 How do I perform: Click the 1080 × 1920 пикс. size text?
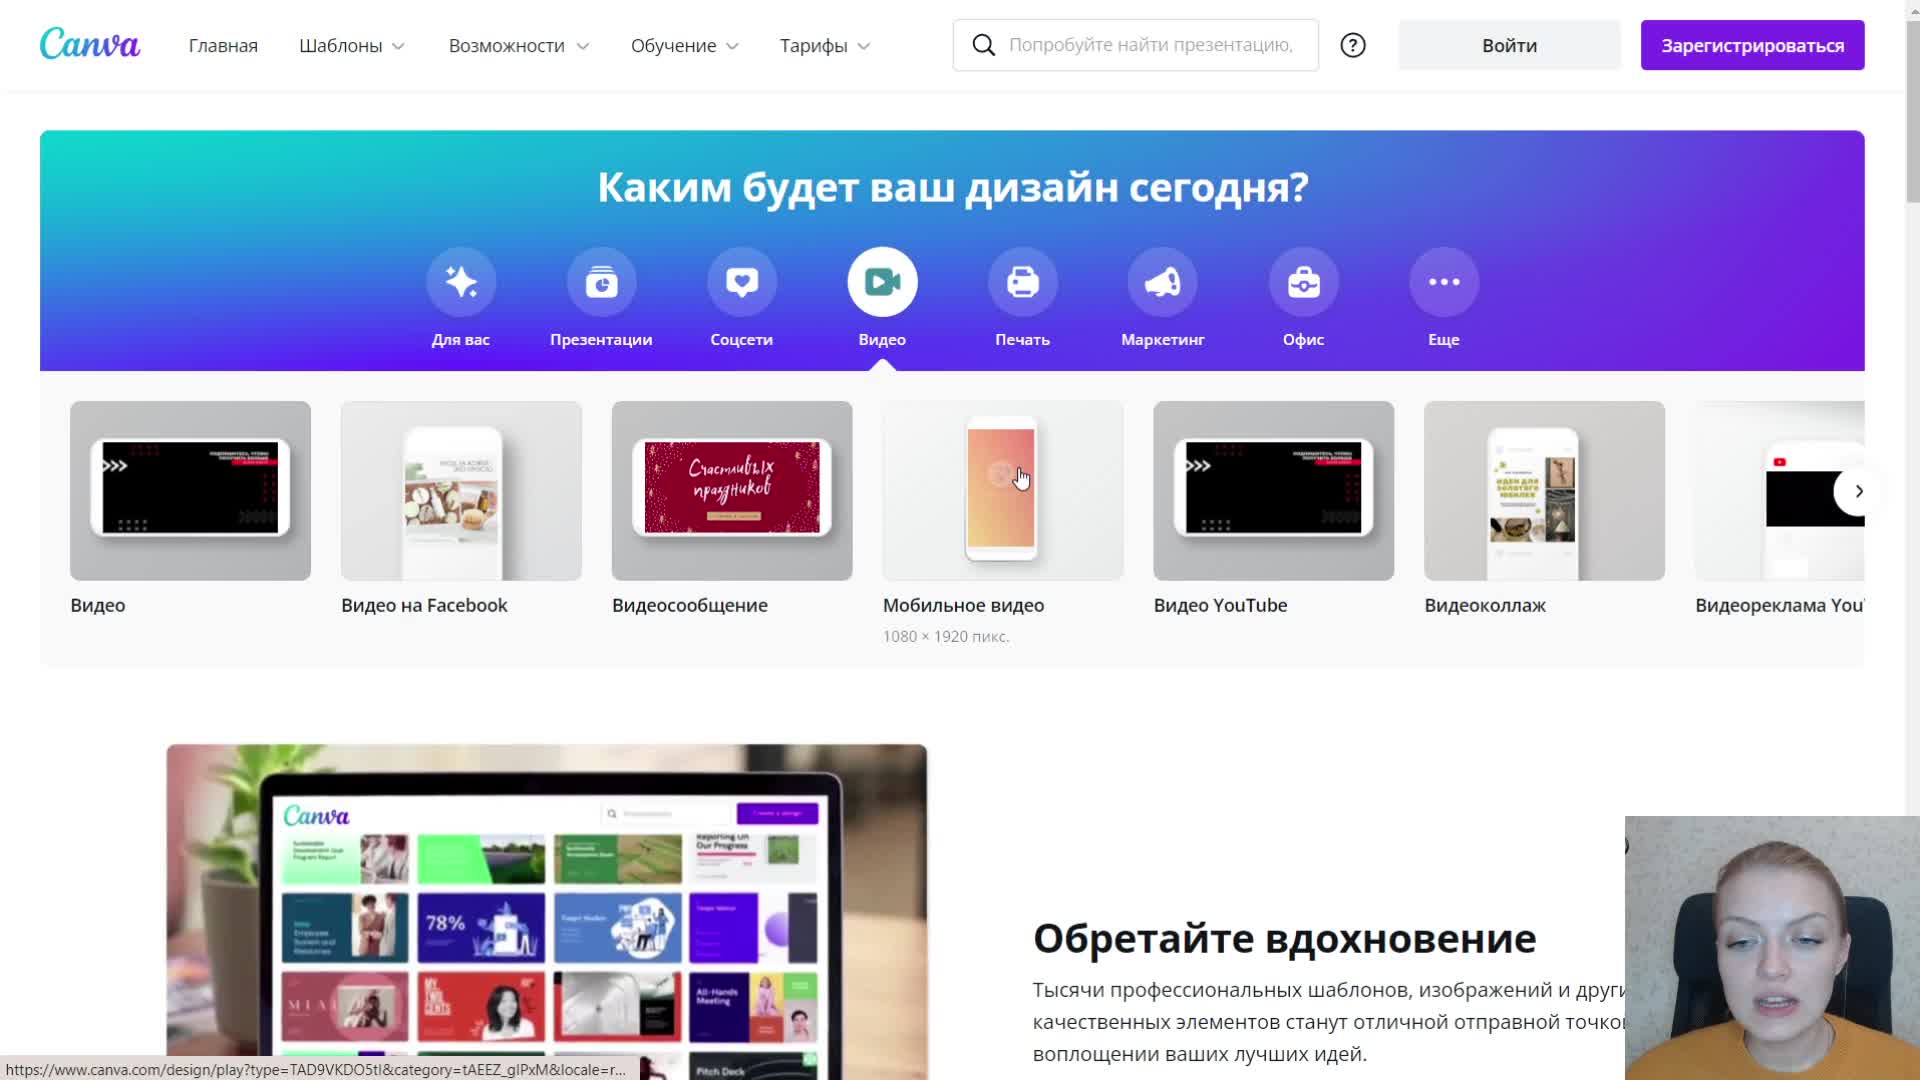946,636
